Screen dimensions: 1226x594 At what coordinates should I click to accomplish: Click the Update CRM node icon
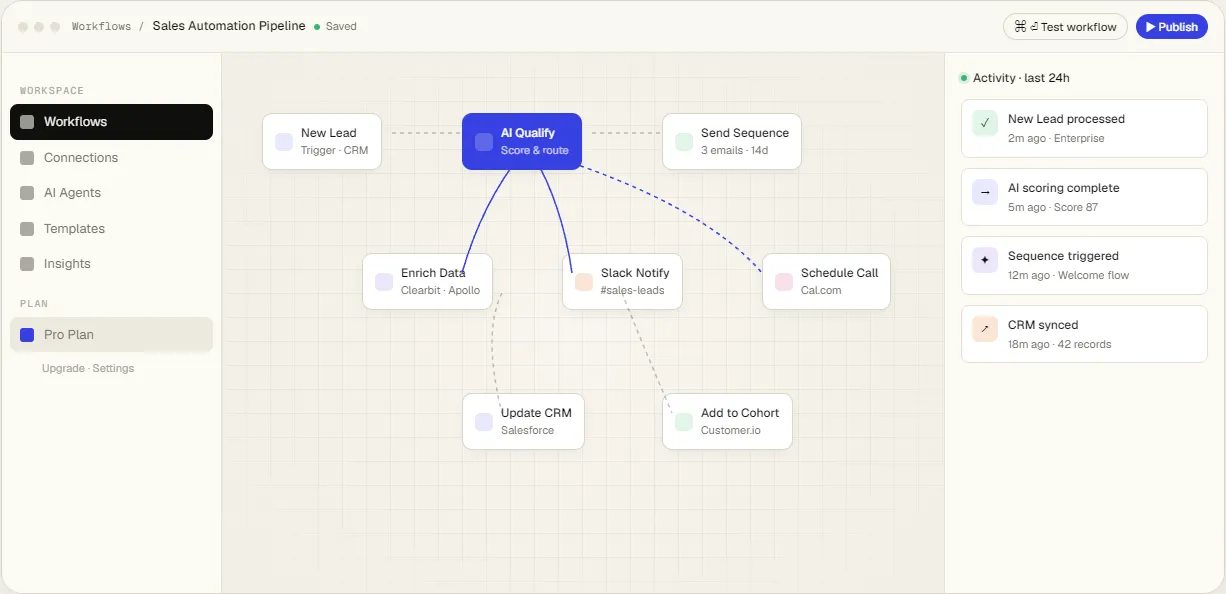point(484,422)
